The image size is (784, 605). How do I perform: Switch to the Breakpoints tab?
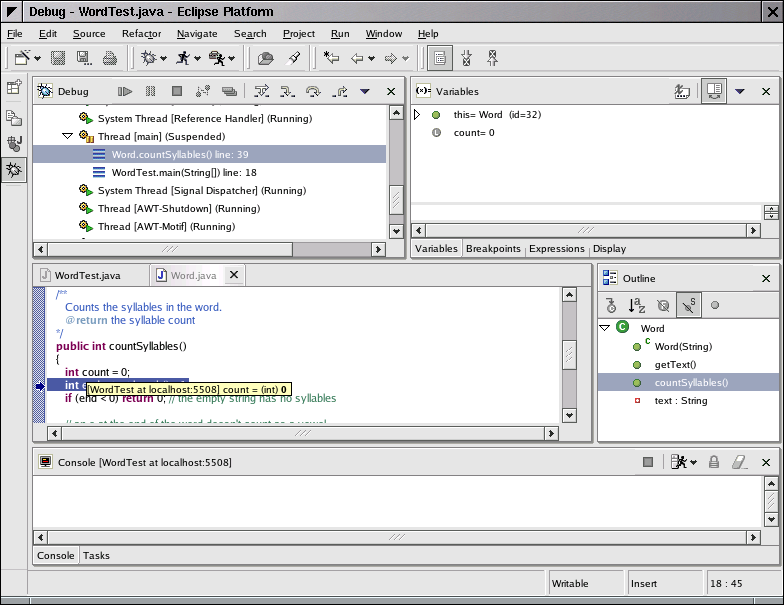tap(494, 249)
